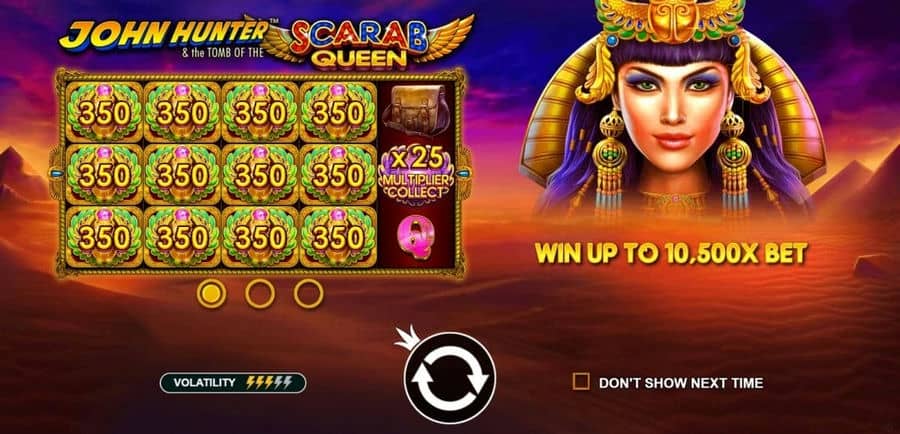Image resolution: width=900 pixels, height=434 pixels.
Task: Click the top-row fourth 350 scarab
Action: pos(338,112)
